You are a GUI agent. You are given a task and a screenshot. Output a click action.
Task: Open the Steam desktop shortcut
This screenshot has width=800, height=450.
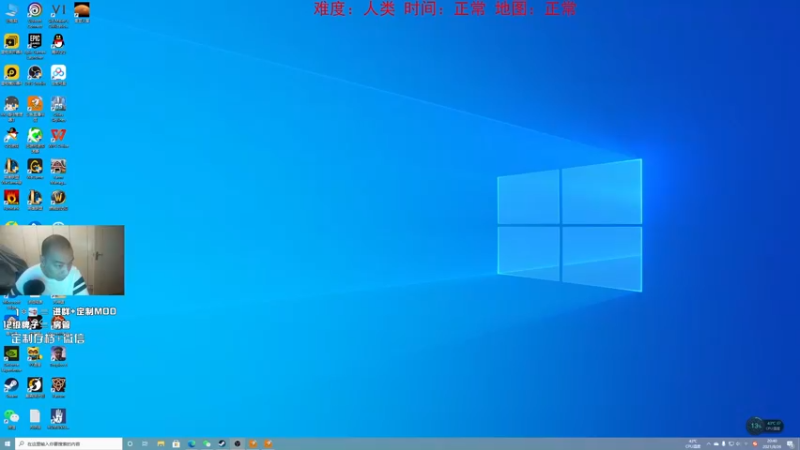(x=11, y=387)
